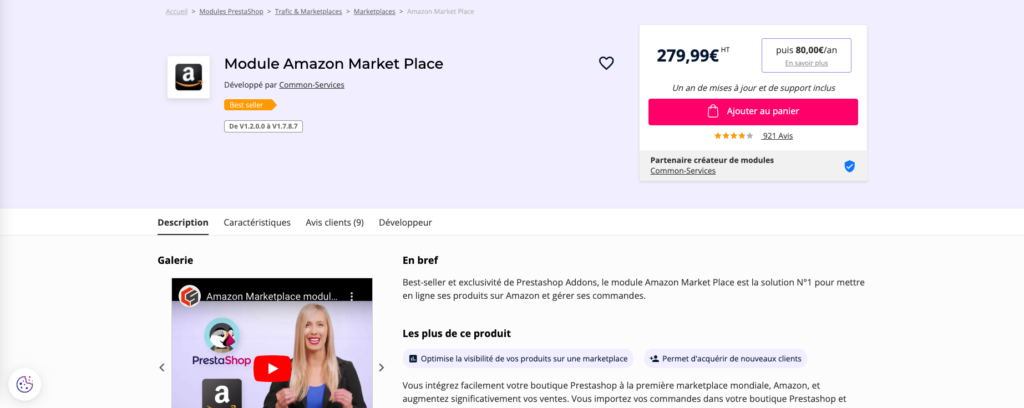Show next gallery item with right arrow
Image resolution: width=1024 pixels, height=408 pixels.
pyautogui.click(x=381, y=368)
